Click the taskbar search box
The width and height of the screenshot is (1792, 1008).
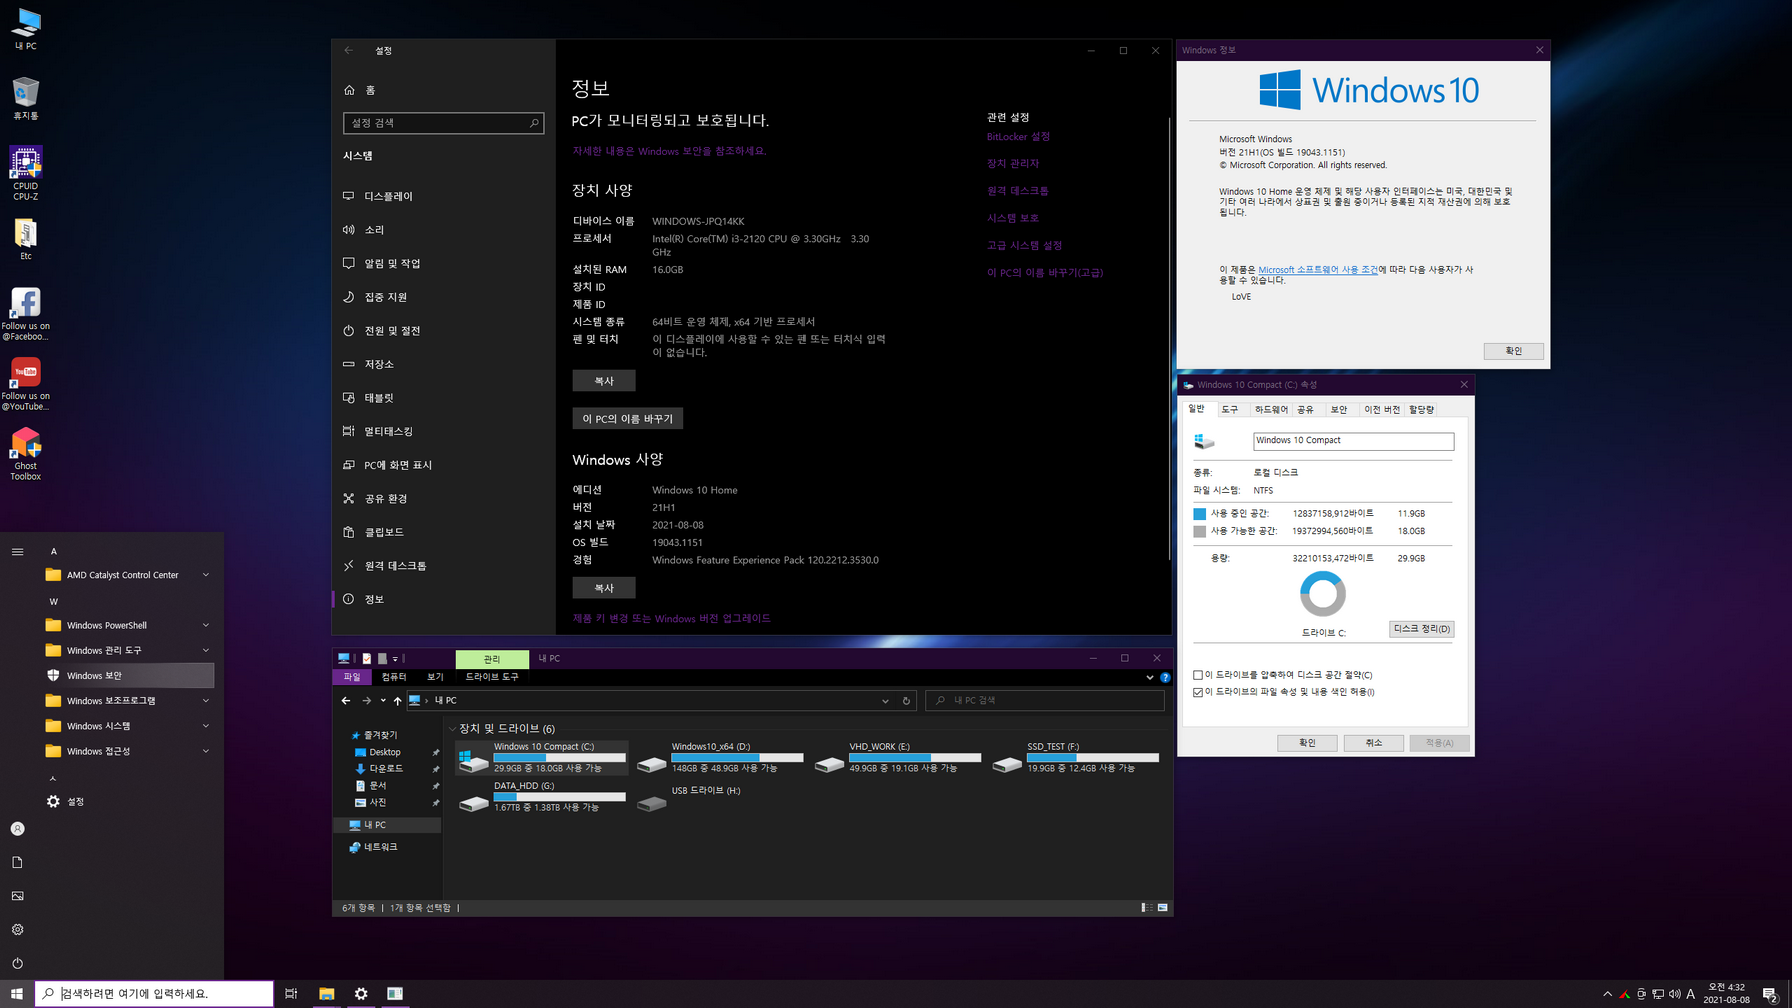click(155, 993)
